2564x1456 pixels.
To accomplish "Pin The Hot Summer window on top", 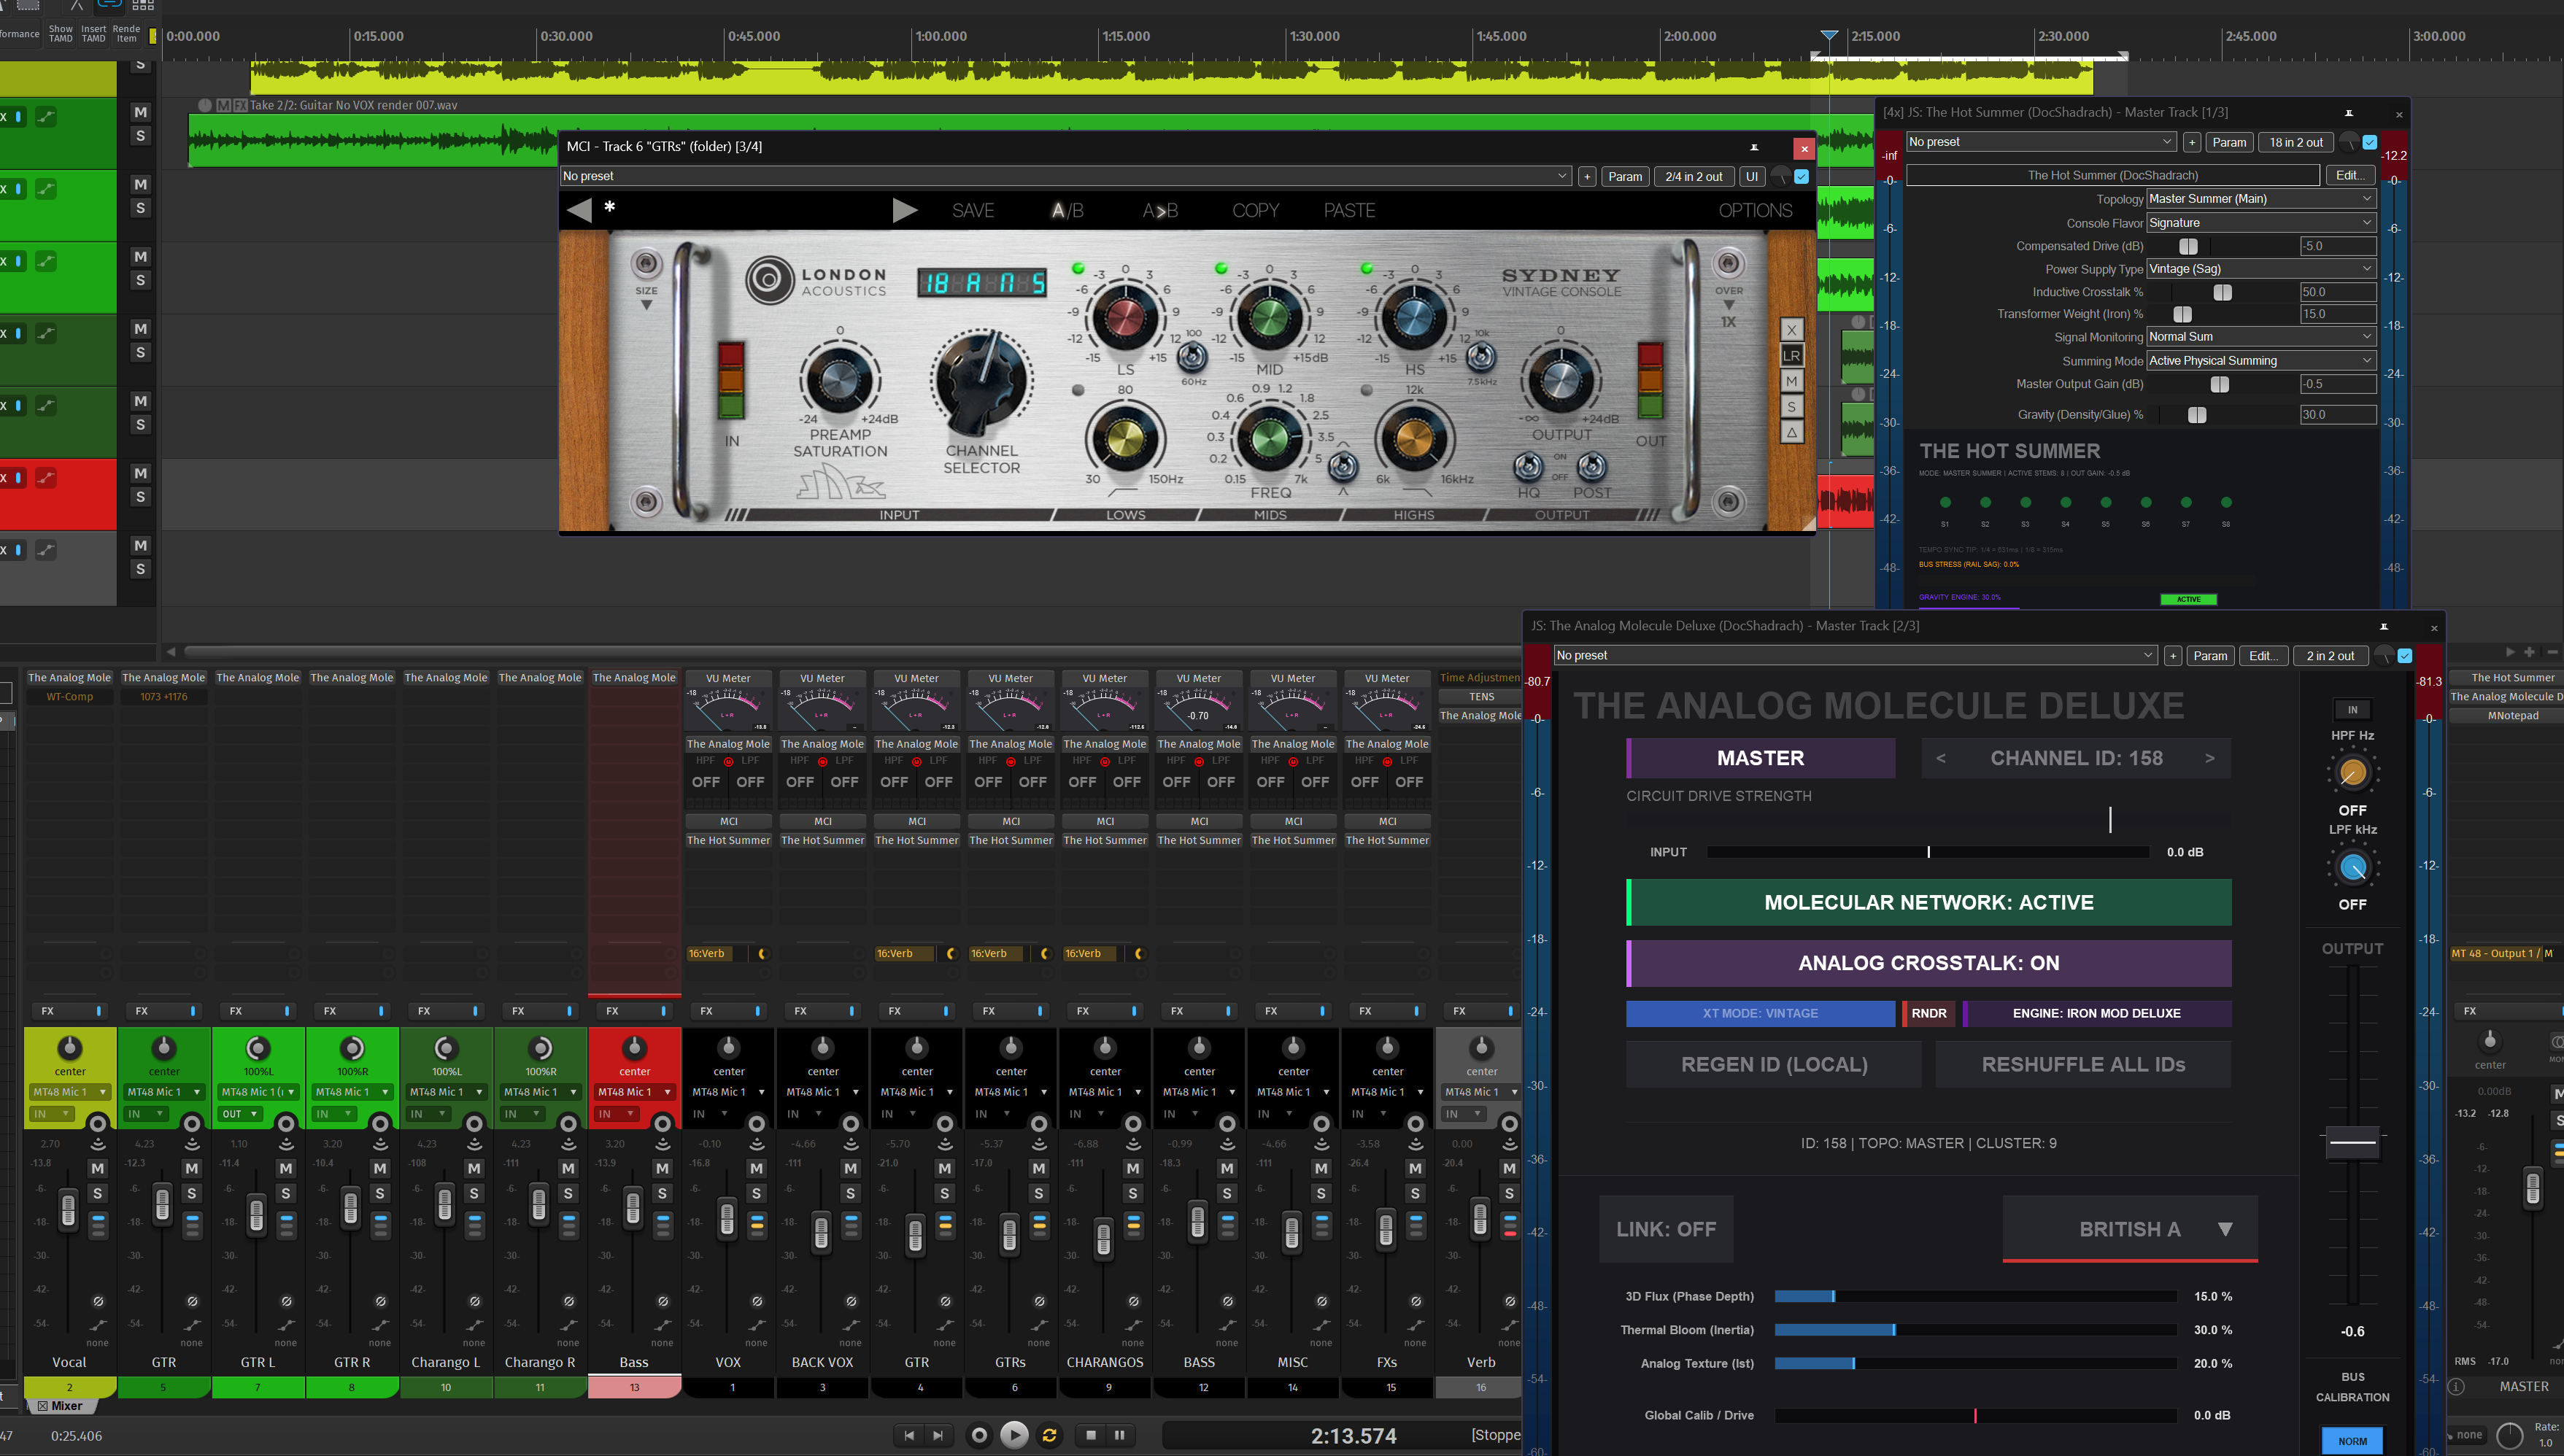I will (2349, 113).
